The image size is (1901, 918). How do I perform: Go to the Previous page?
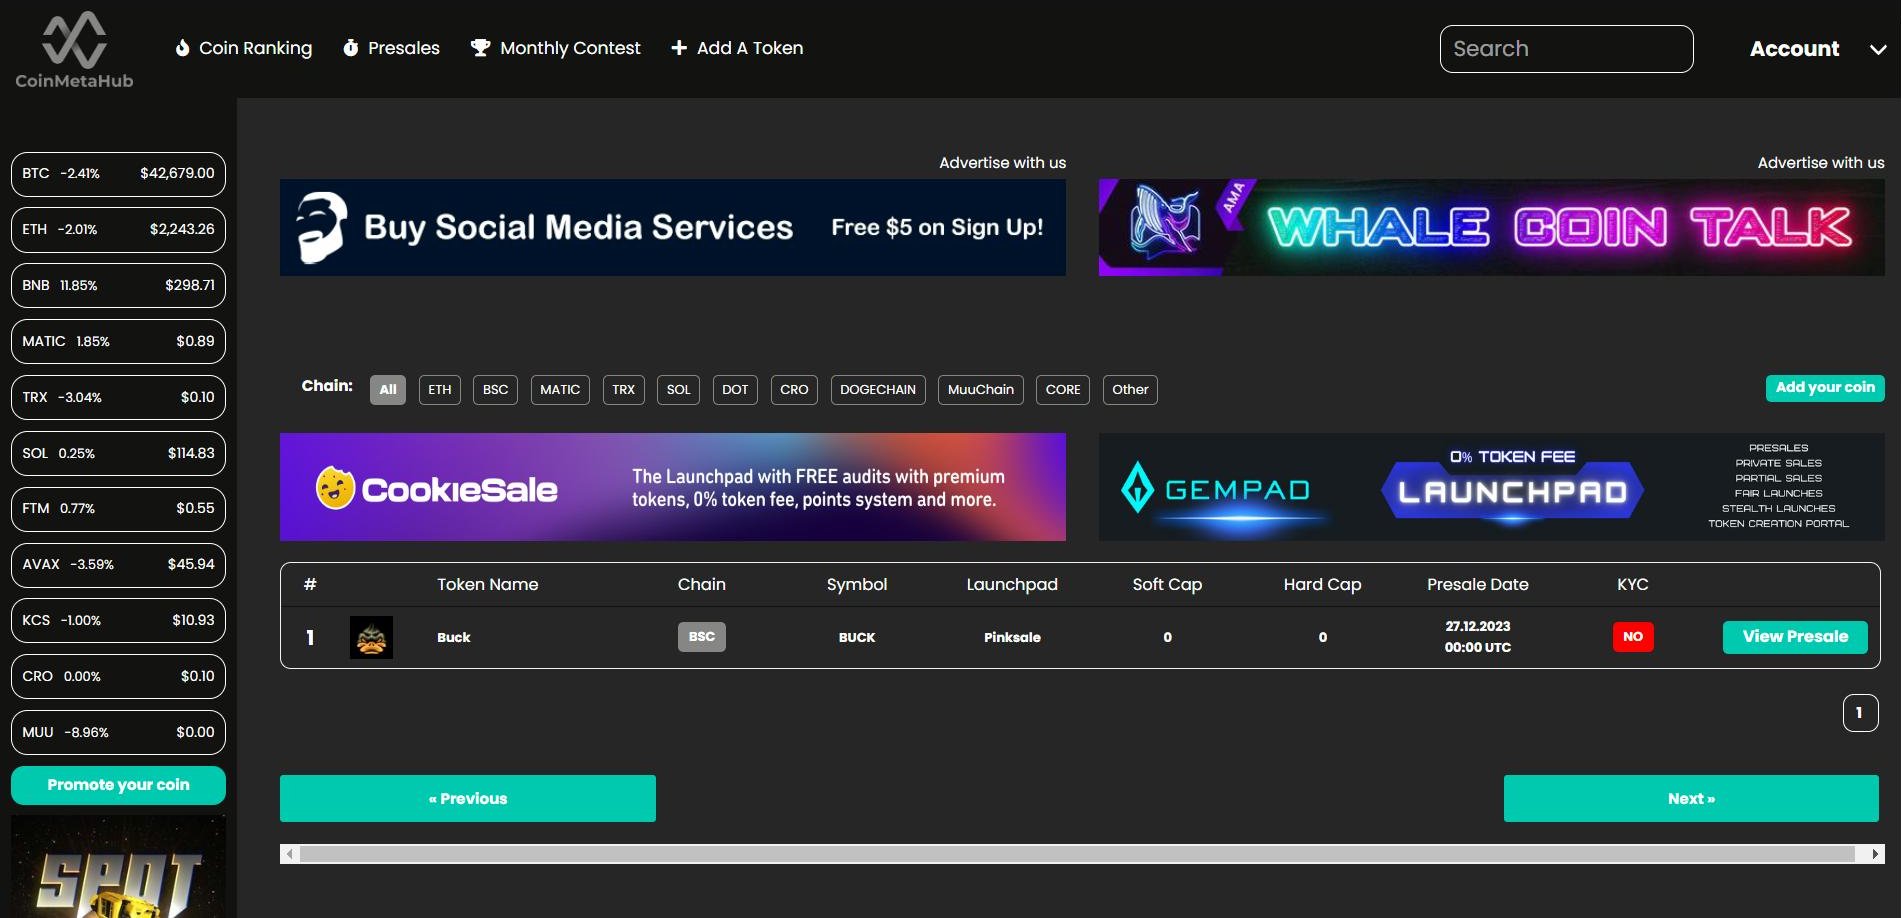[x=468, y=798]
